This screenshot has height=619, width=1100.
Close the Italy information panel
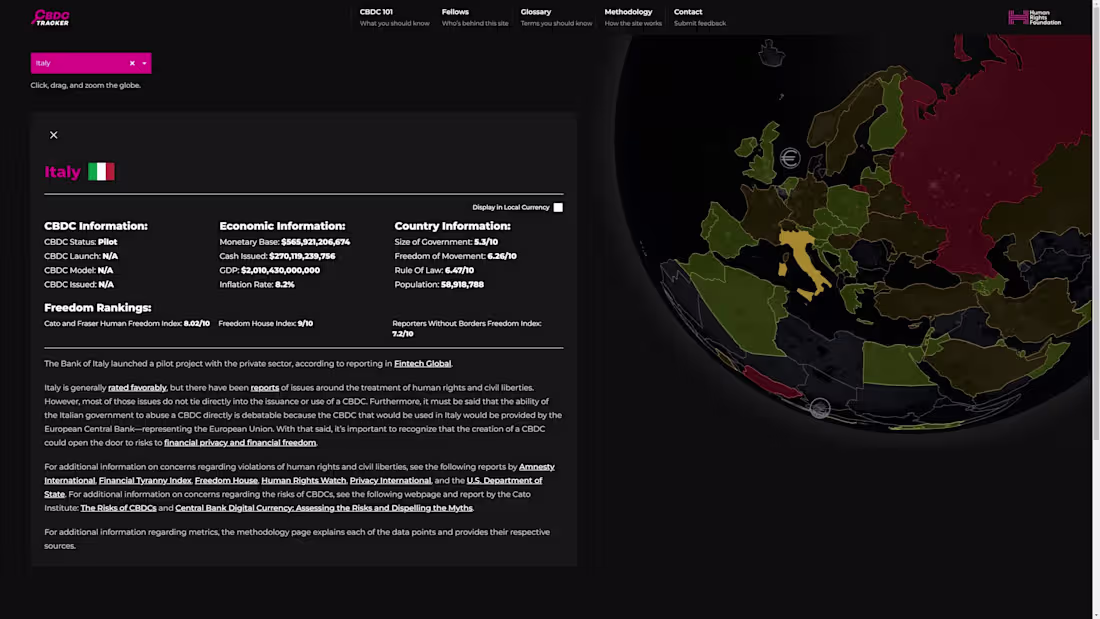(54, 134)
